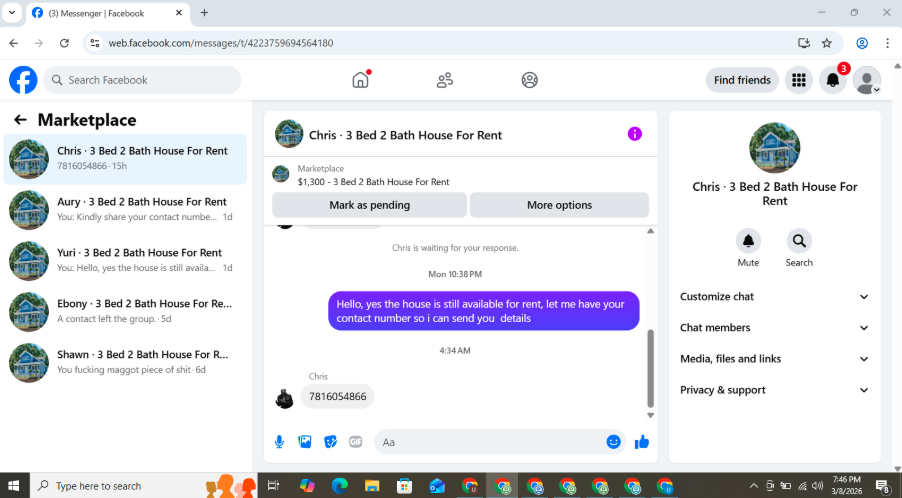
Task: Show hidden system tray icons chevron
Action: [x=754, y=486]
